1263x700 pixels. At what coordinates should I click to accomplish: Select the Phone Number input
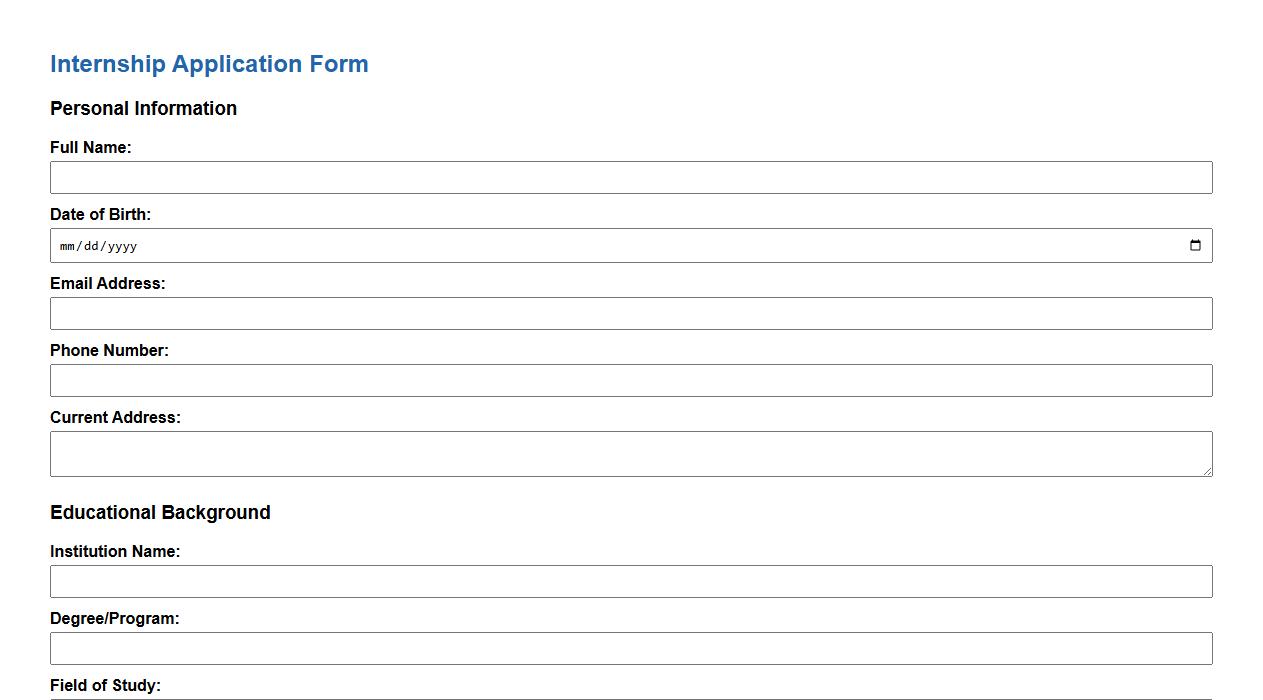point(630,380)
